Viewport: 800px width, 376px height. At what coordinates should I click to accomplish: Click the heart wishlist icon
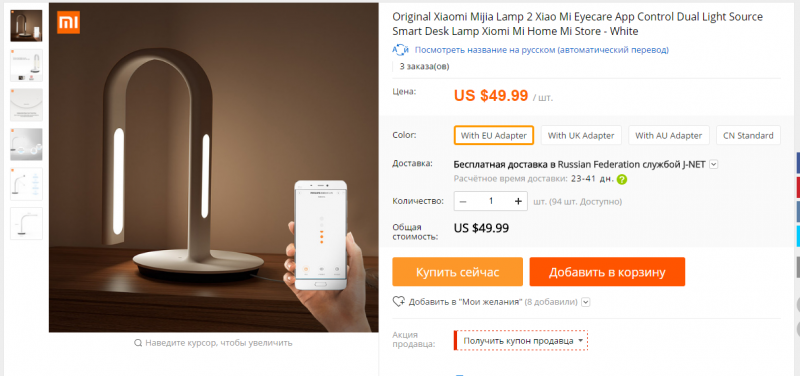pos(398,302)
